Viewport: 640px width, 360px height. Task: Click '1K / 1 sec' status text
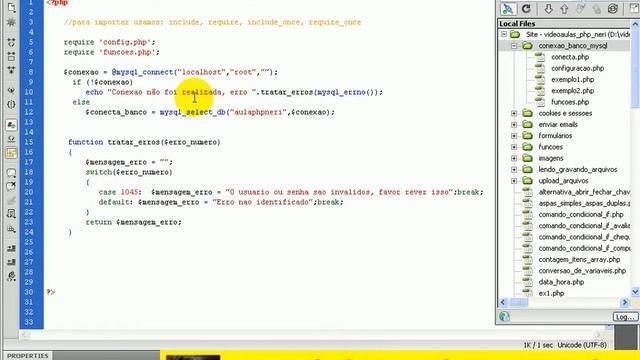538,345
